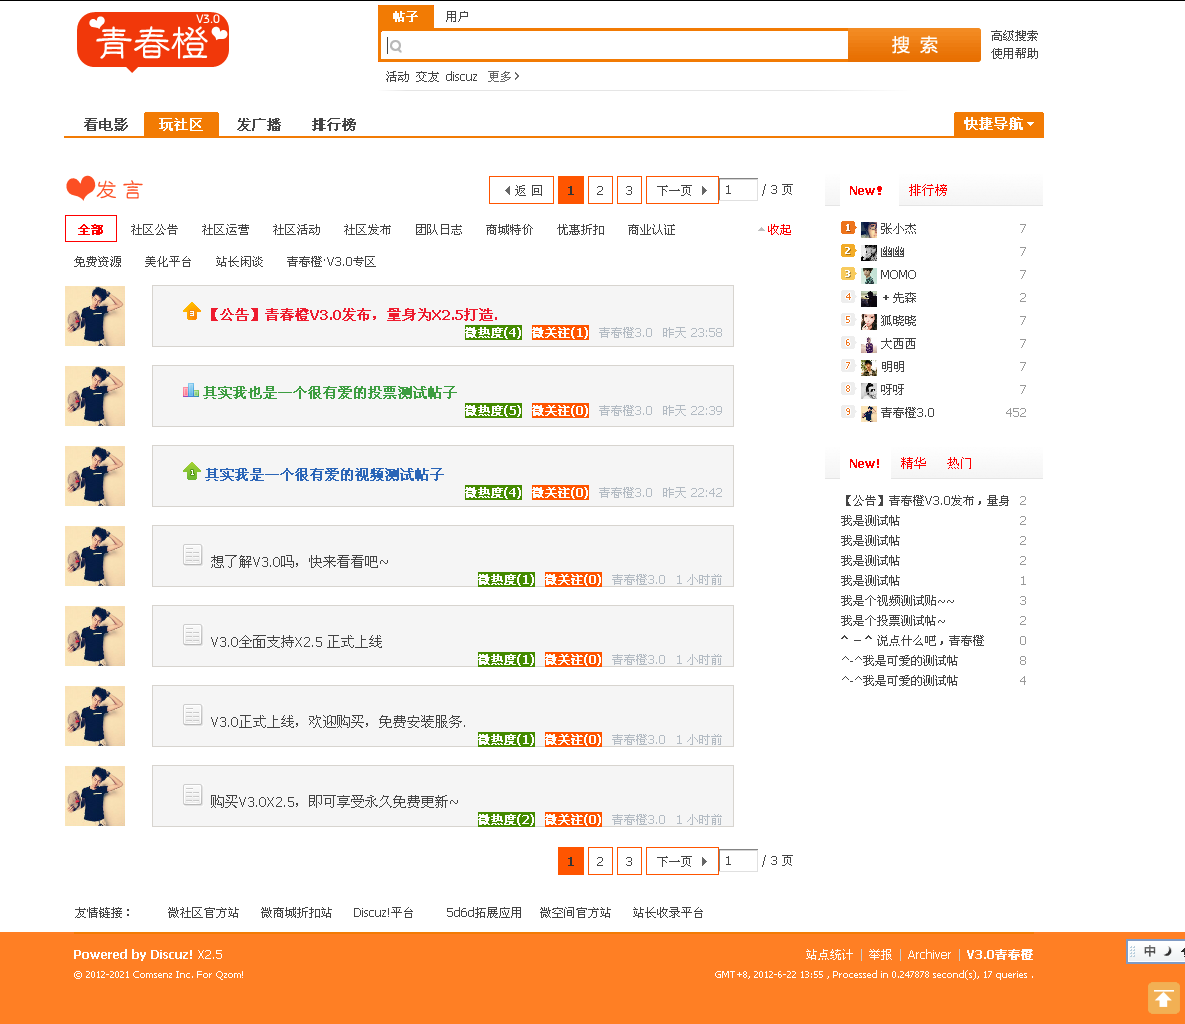Collapse the category list with 收起
The height and width of the screenshot is (1024, 1185).
(x=775, y=230)
